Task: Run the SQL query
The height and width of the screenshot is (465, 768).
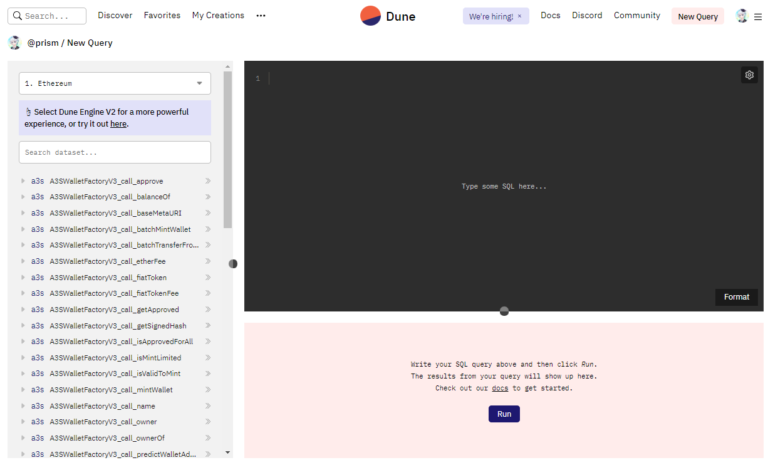Action: coord(504,413)
